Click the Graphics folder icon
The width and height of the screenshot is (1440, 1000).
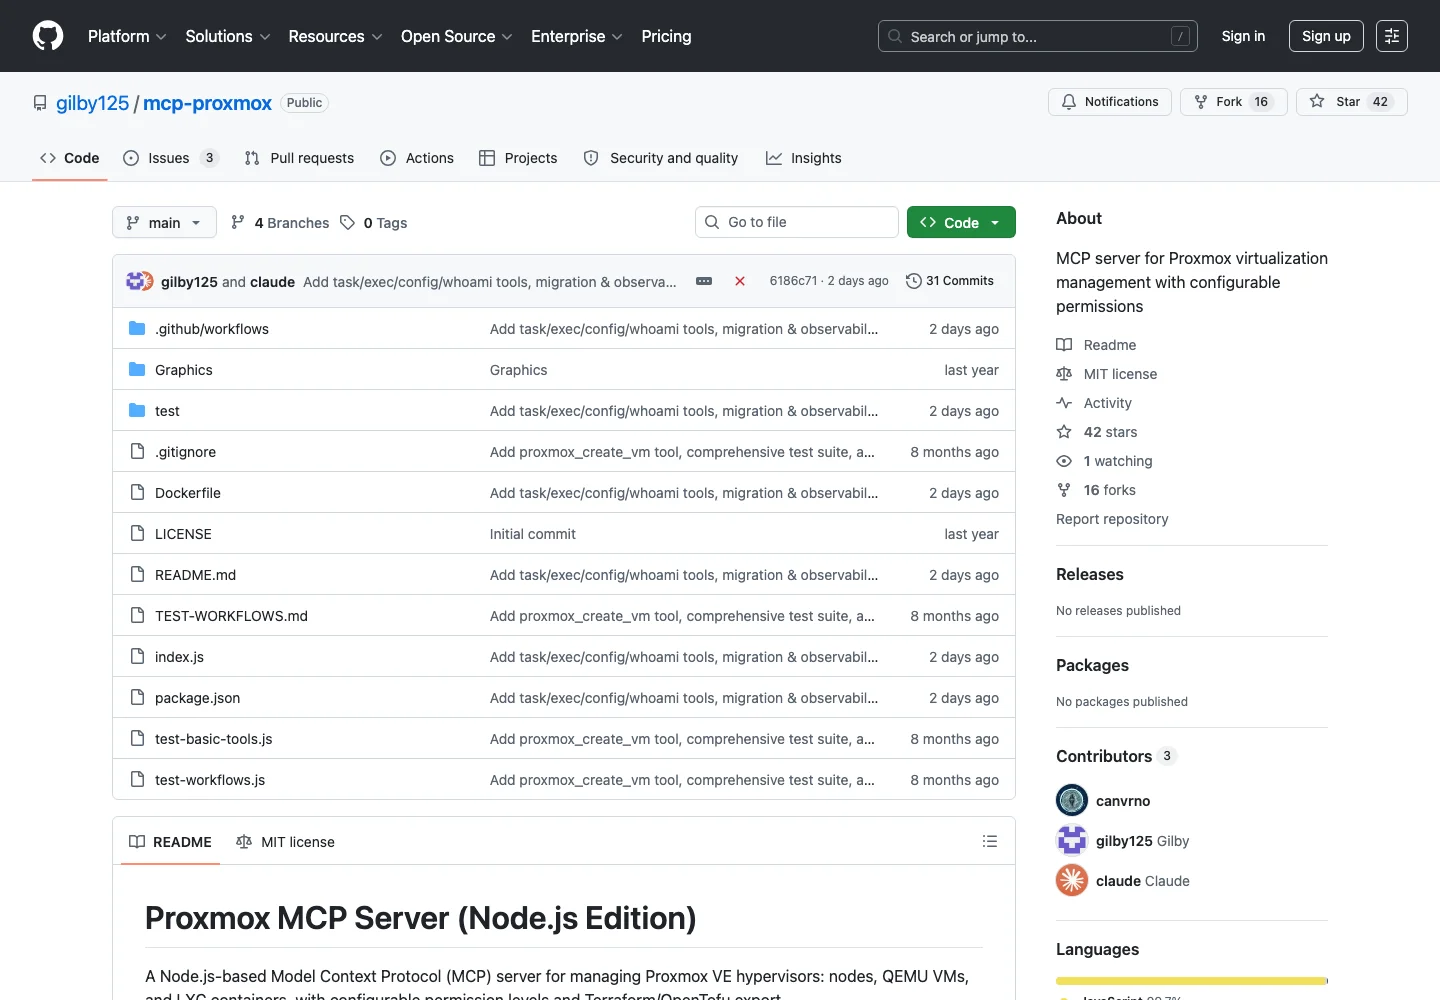137,370
